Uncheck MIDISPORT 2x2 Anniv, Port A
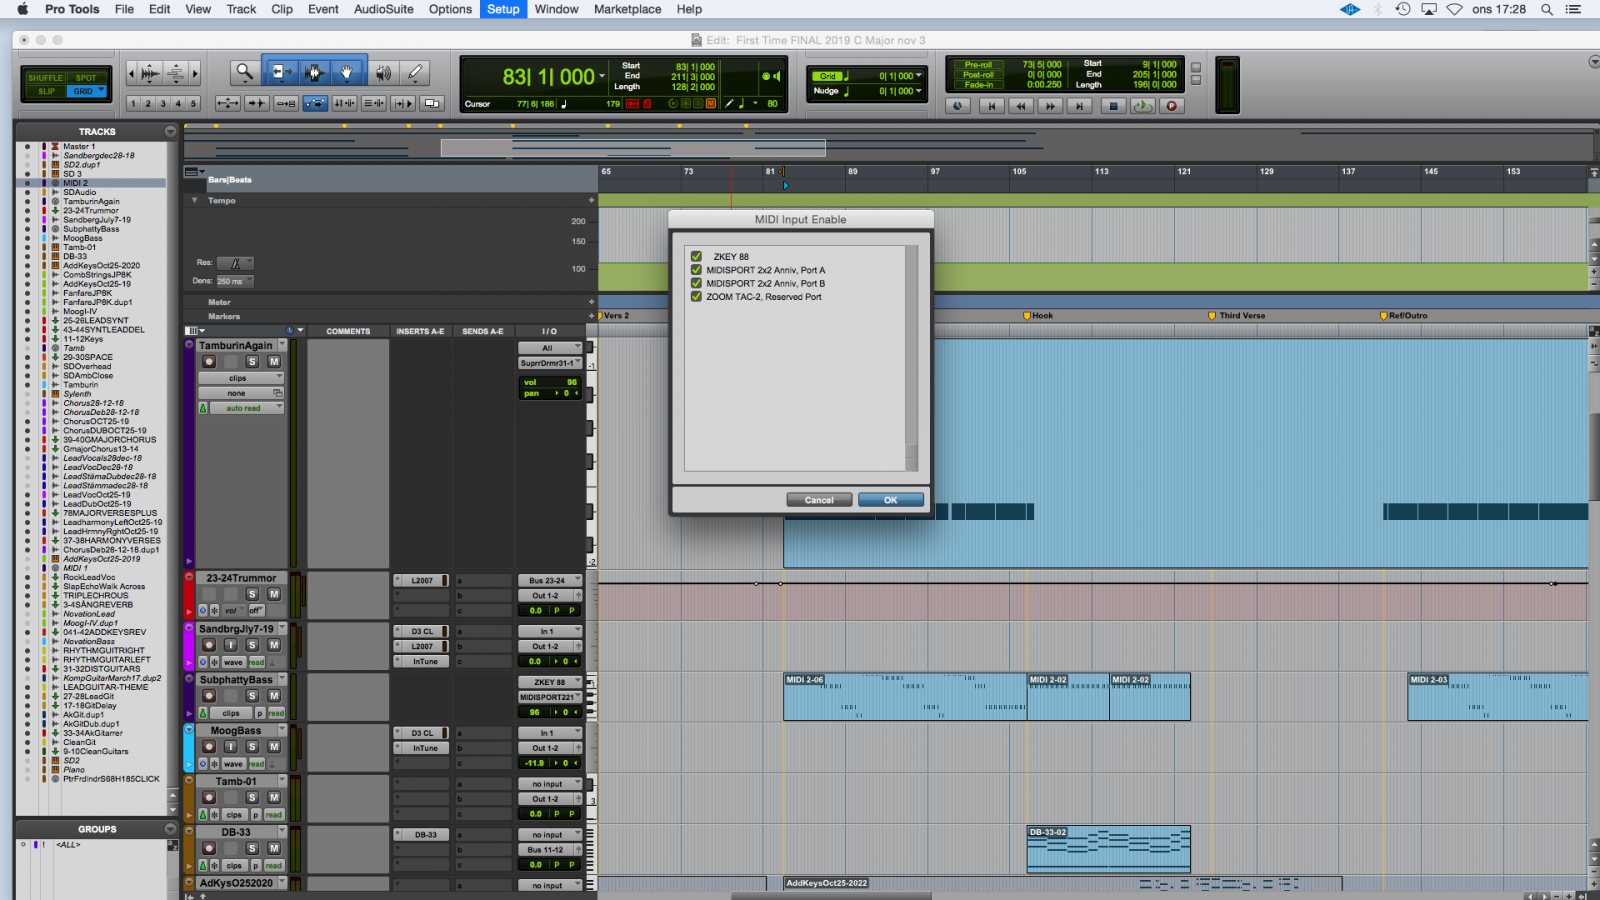The image size is (1600, 900). tap(696, 270)
